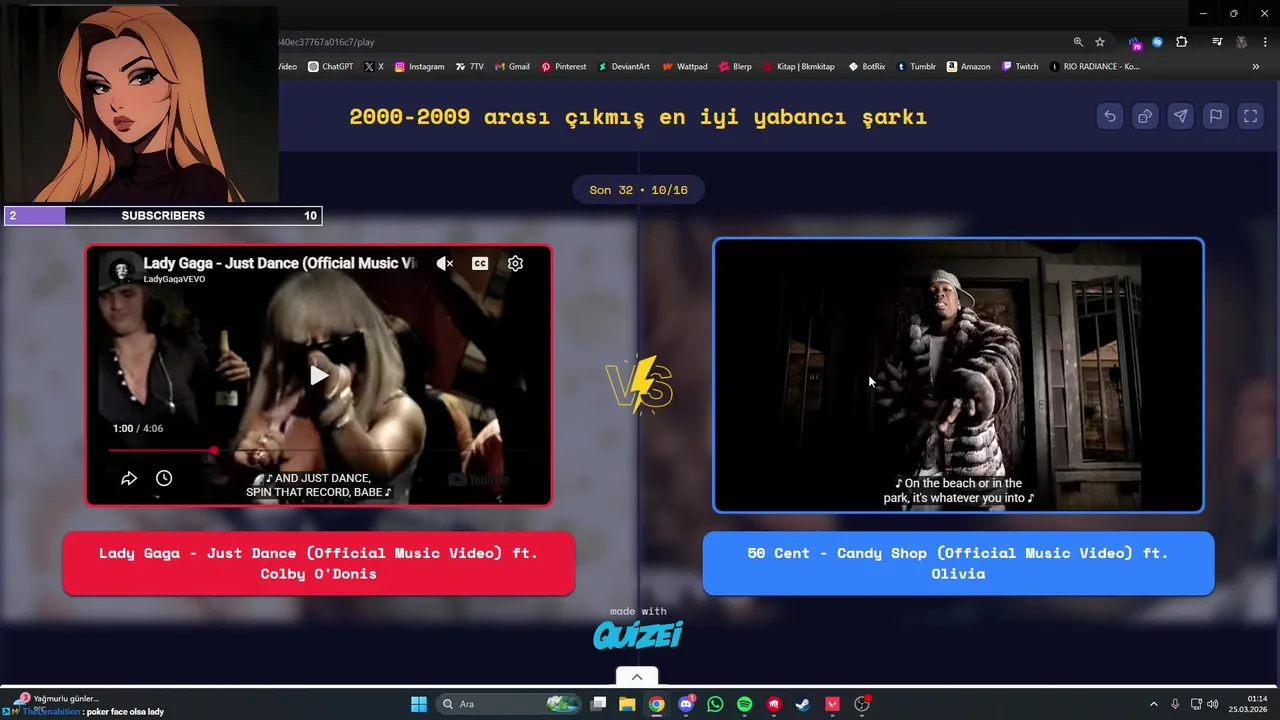Show hidden system tray icons chevron

click(1153, 704)
